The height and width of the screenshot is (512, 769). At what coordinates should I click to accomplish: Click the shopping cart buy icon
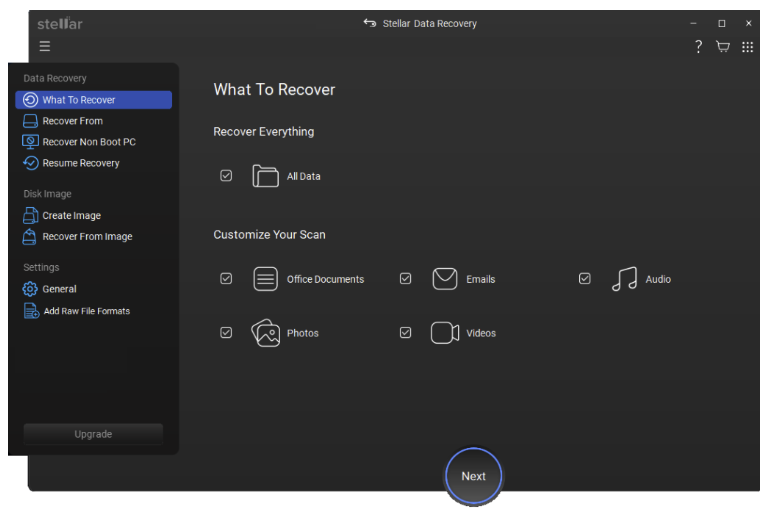click(x=723, y=47)
